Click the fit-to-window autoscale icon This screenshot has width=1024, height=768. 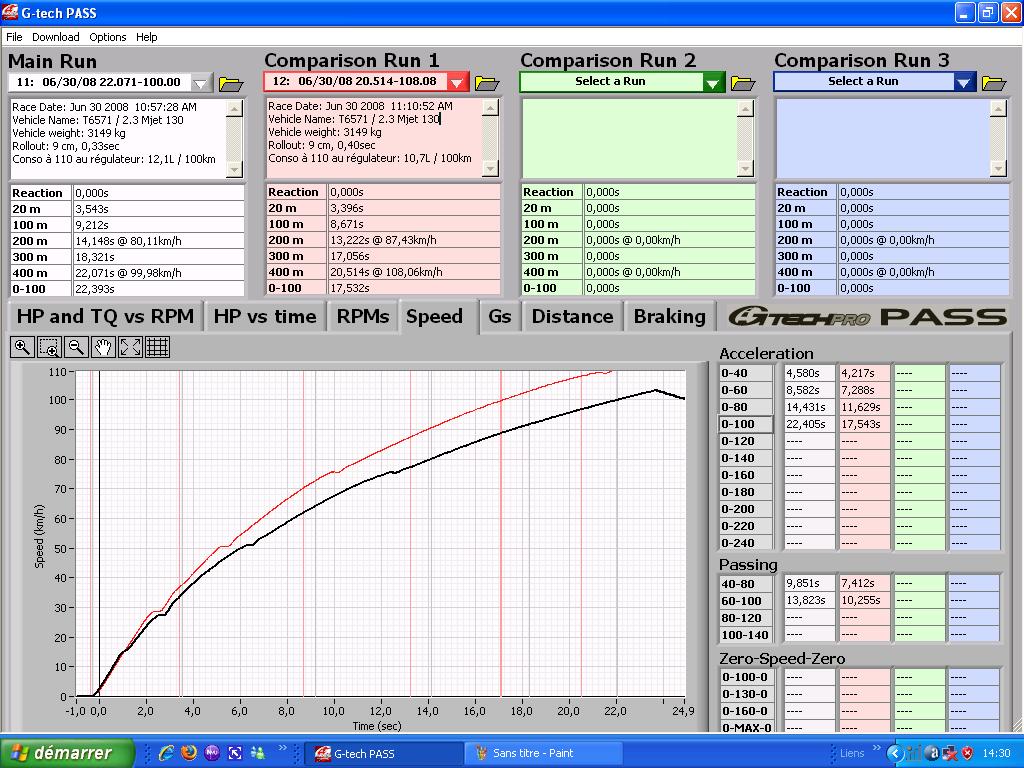[130, 347]
